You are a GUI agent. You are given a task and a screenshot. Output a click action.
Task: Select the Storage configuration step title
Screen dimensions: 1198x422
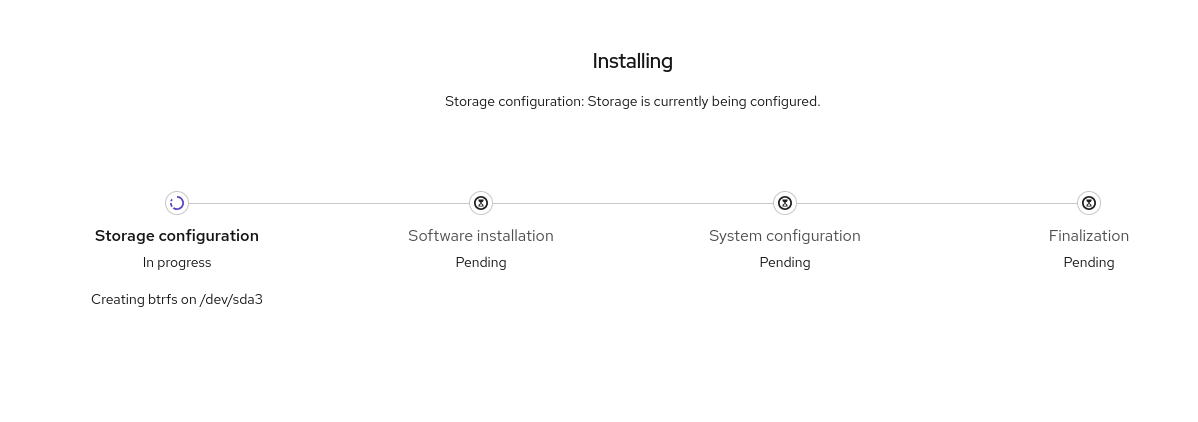[177, 236]
